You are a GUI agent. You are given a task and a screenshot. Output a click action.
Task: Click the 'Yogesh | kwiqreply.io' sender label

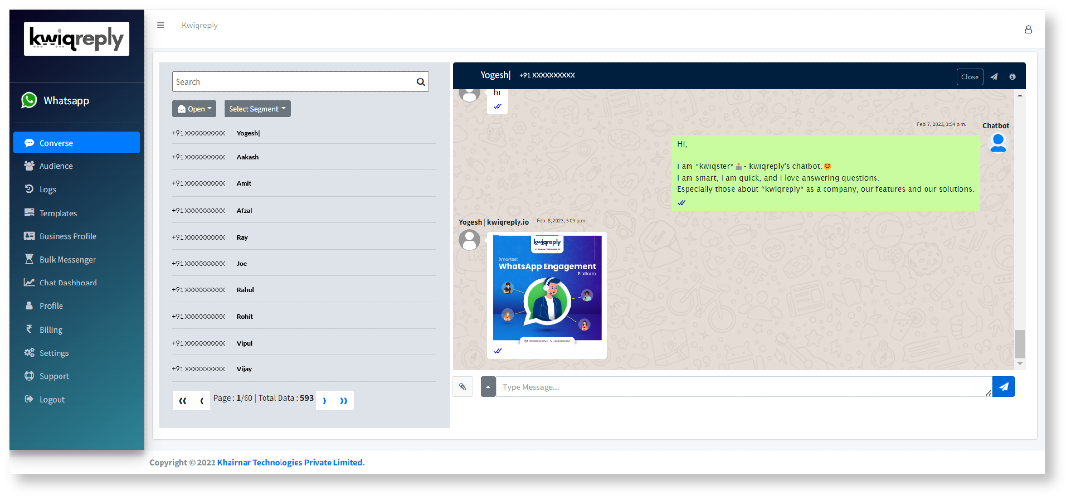click(x=494, y=222)
